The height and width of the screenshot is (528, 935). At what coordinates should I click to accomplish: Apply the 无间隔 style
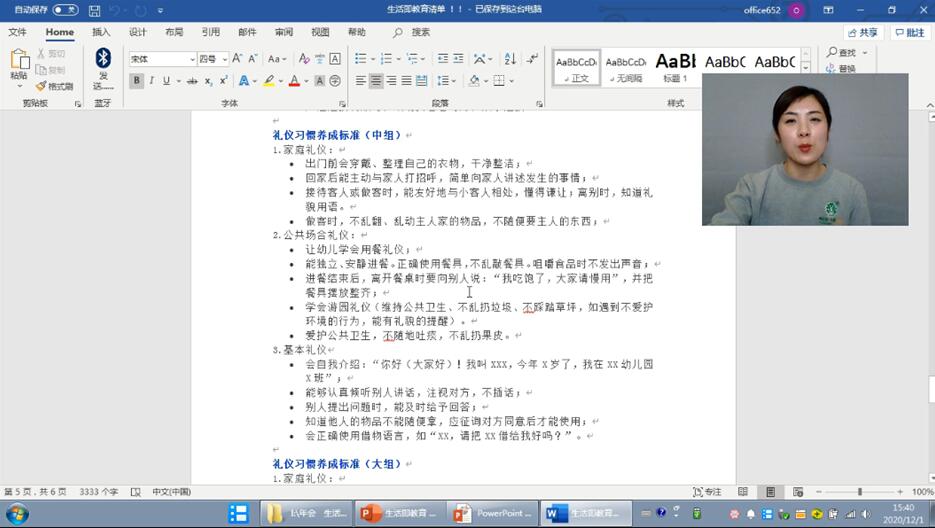click(x=626, y=68)
